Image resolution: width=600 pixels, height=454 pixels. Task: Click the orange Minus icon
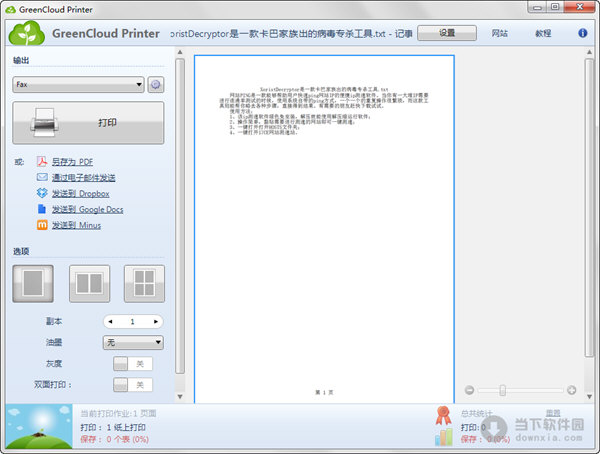[x=42, y=225]
